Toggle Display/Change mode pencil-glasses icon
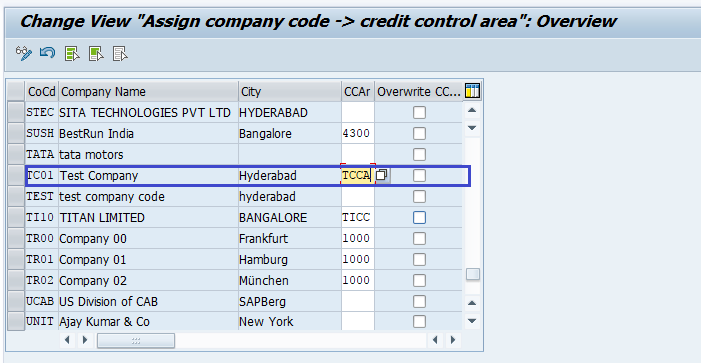Screen dimensions: 701x363 24,54
